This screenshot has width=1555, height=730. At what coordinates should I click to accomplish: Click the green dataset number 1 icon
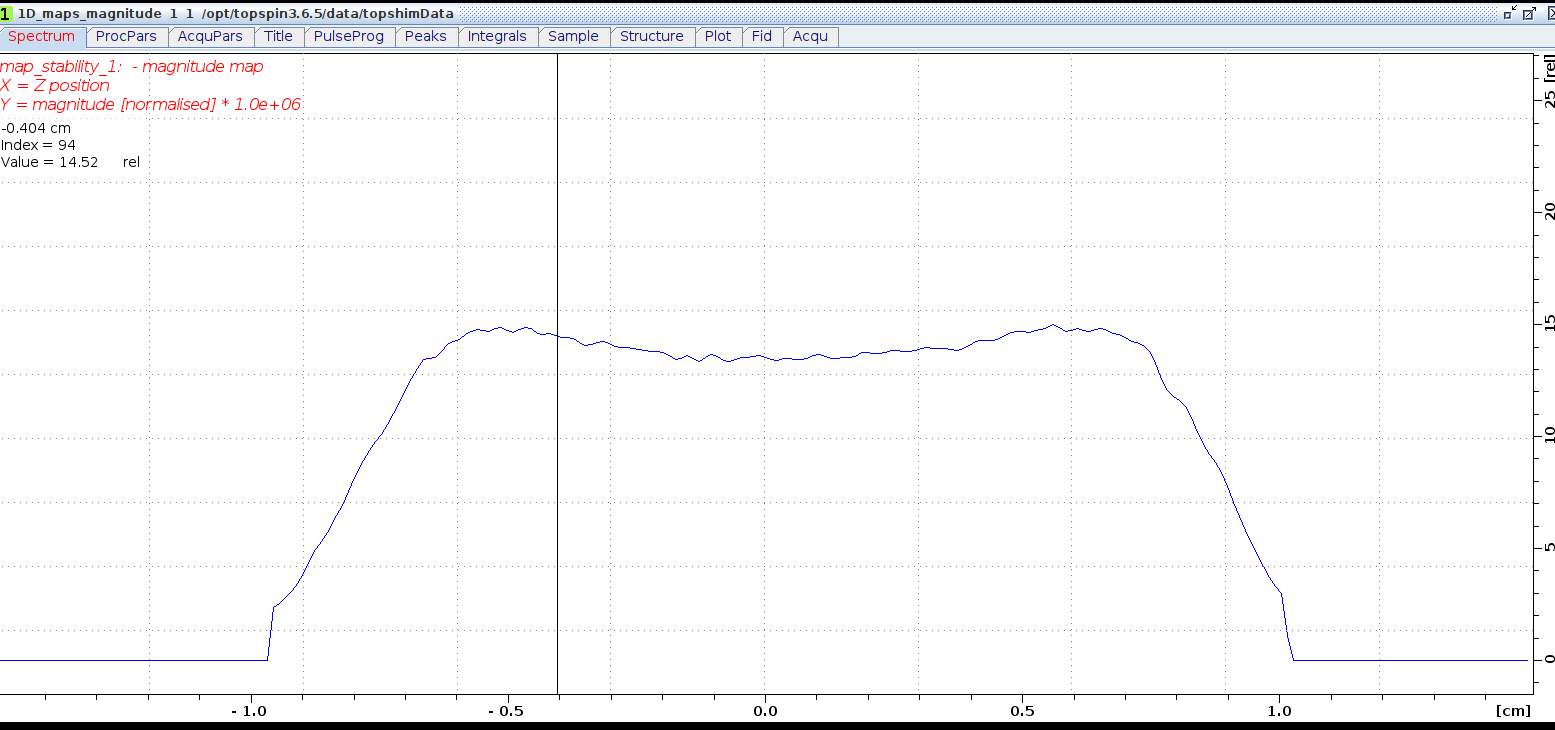click(6, 14)
